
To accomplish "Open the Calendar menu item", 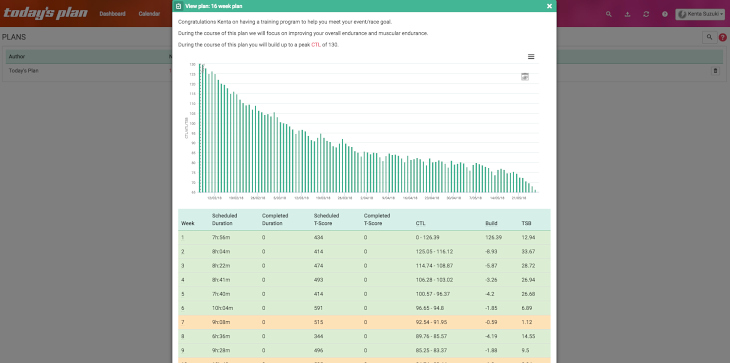I will (149, 14).
